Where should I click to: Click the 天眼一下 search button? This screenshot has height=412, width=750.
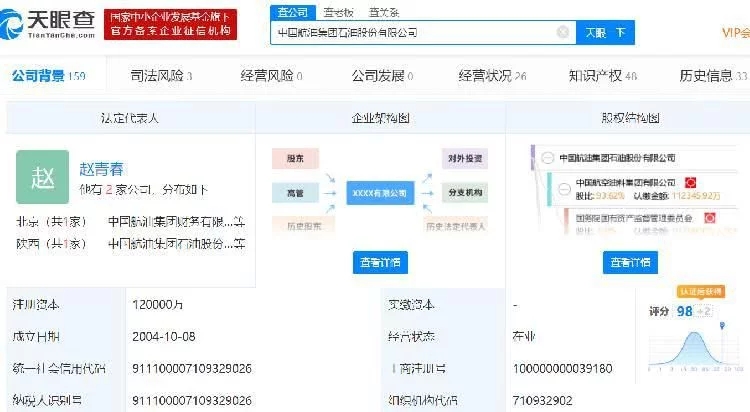[x=606, y=33]
